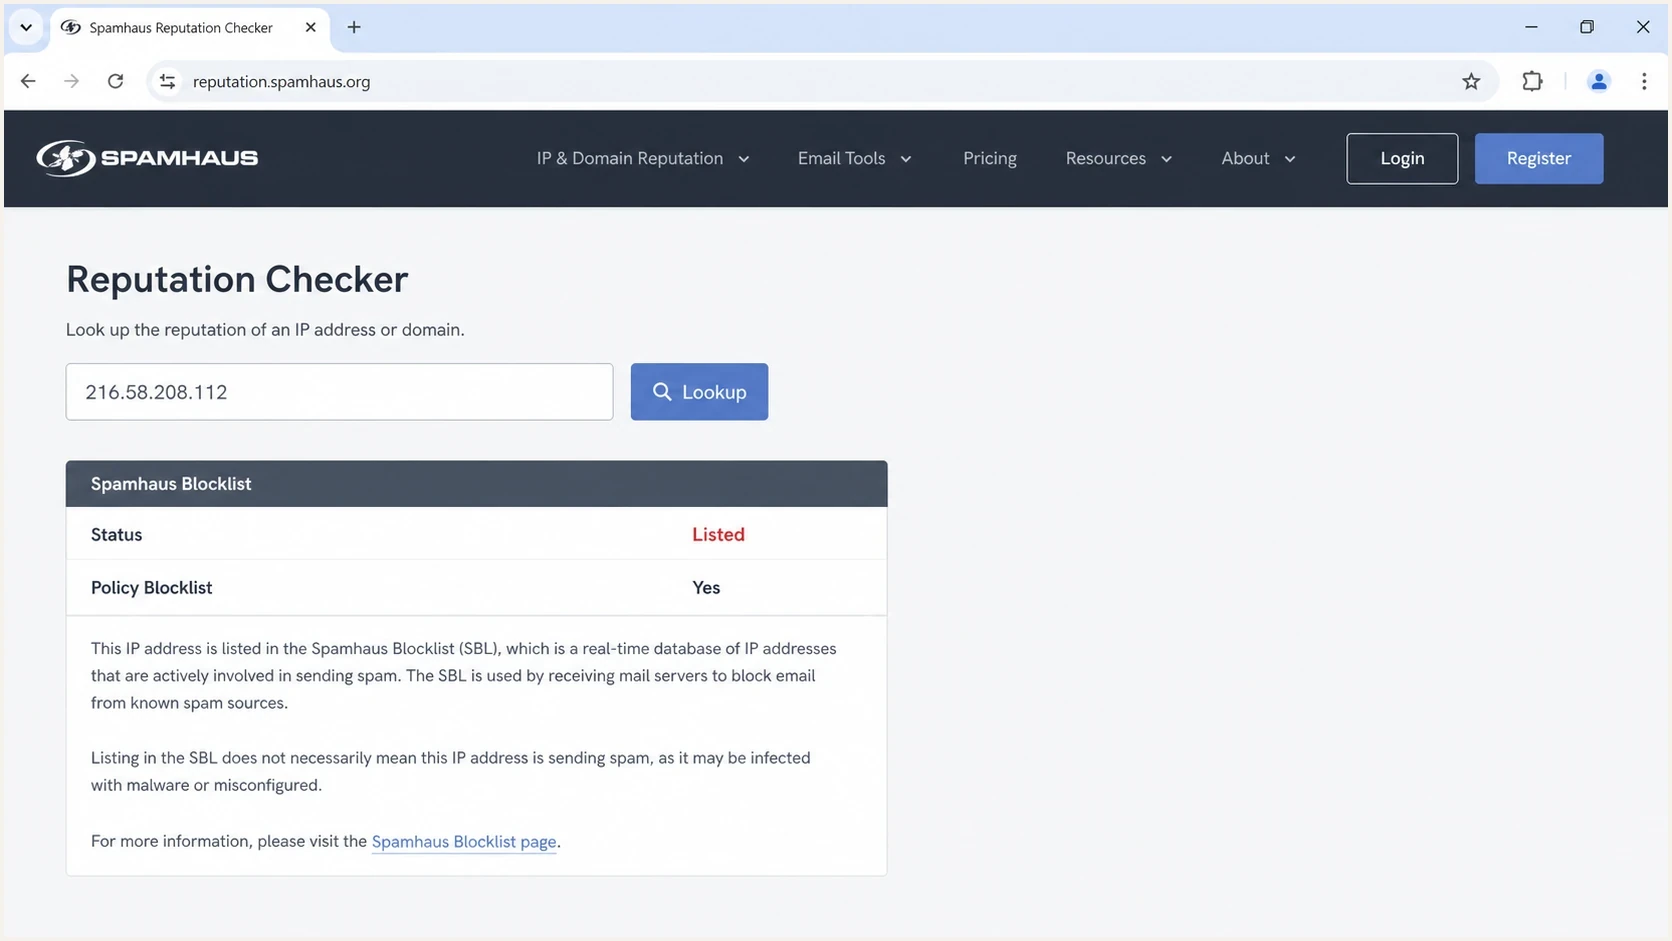
Task: Minimize the browser window
Action: [x=1531, y=27]
